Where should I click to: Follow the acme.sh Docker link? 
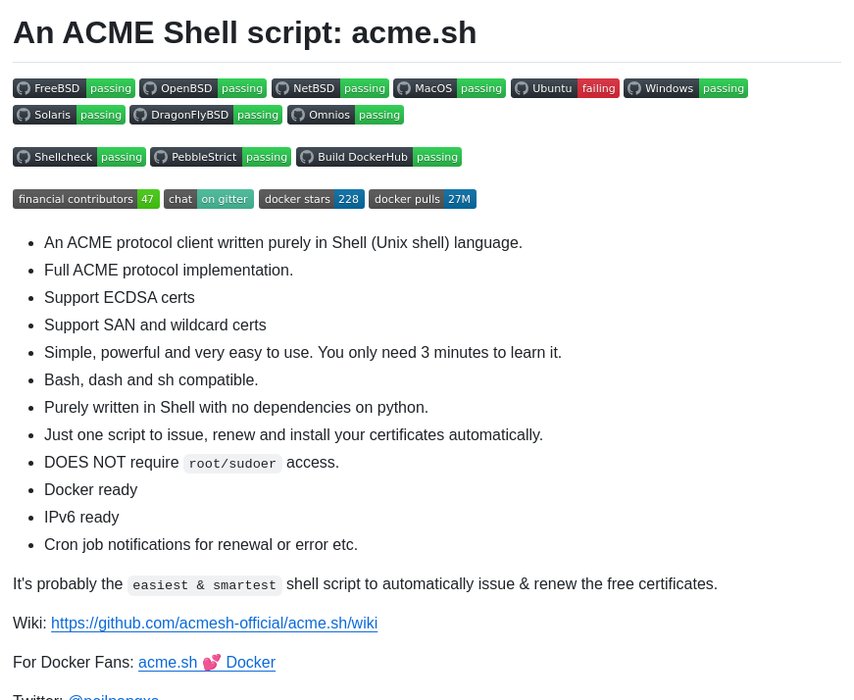pos(206,662)
